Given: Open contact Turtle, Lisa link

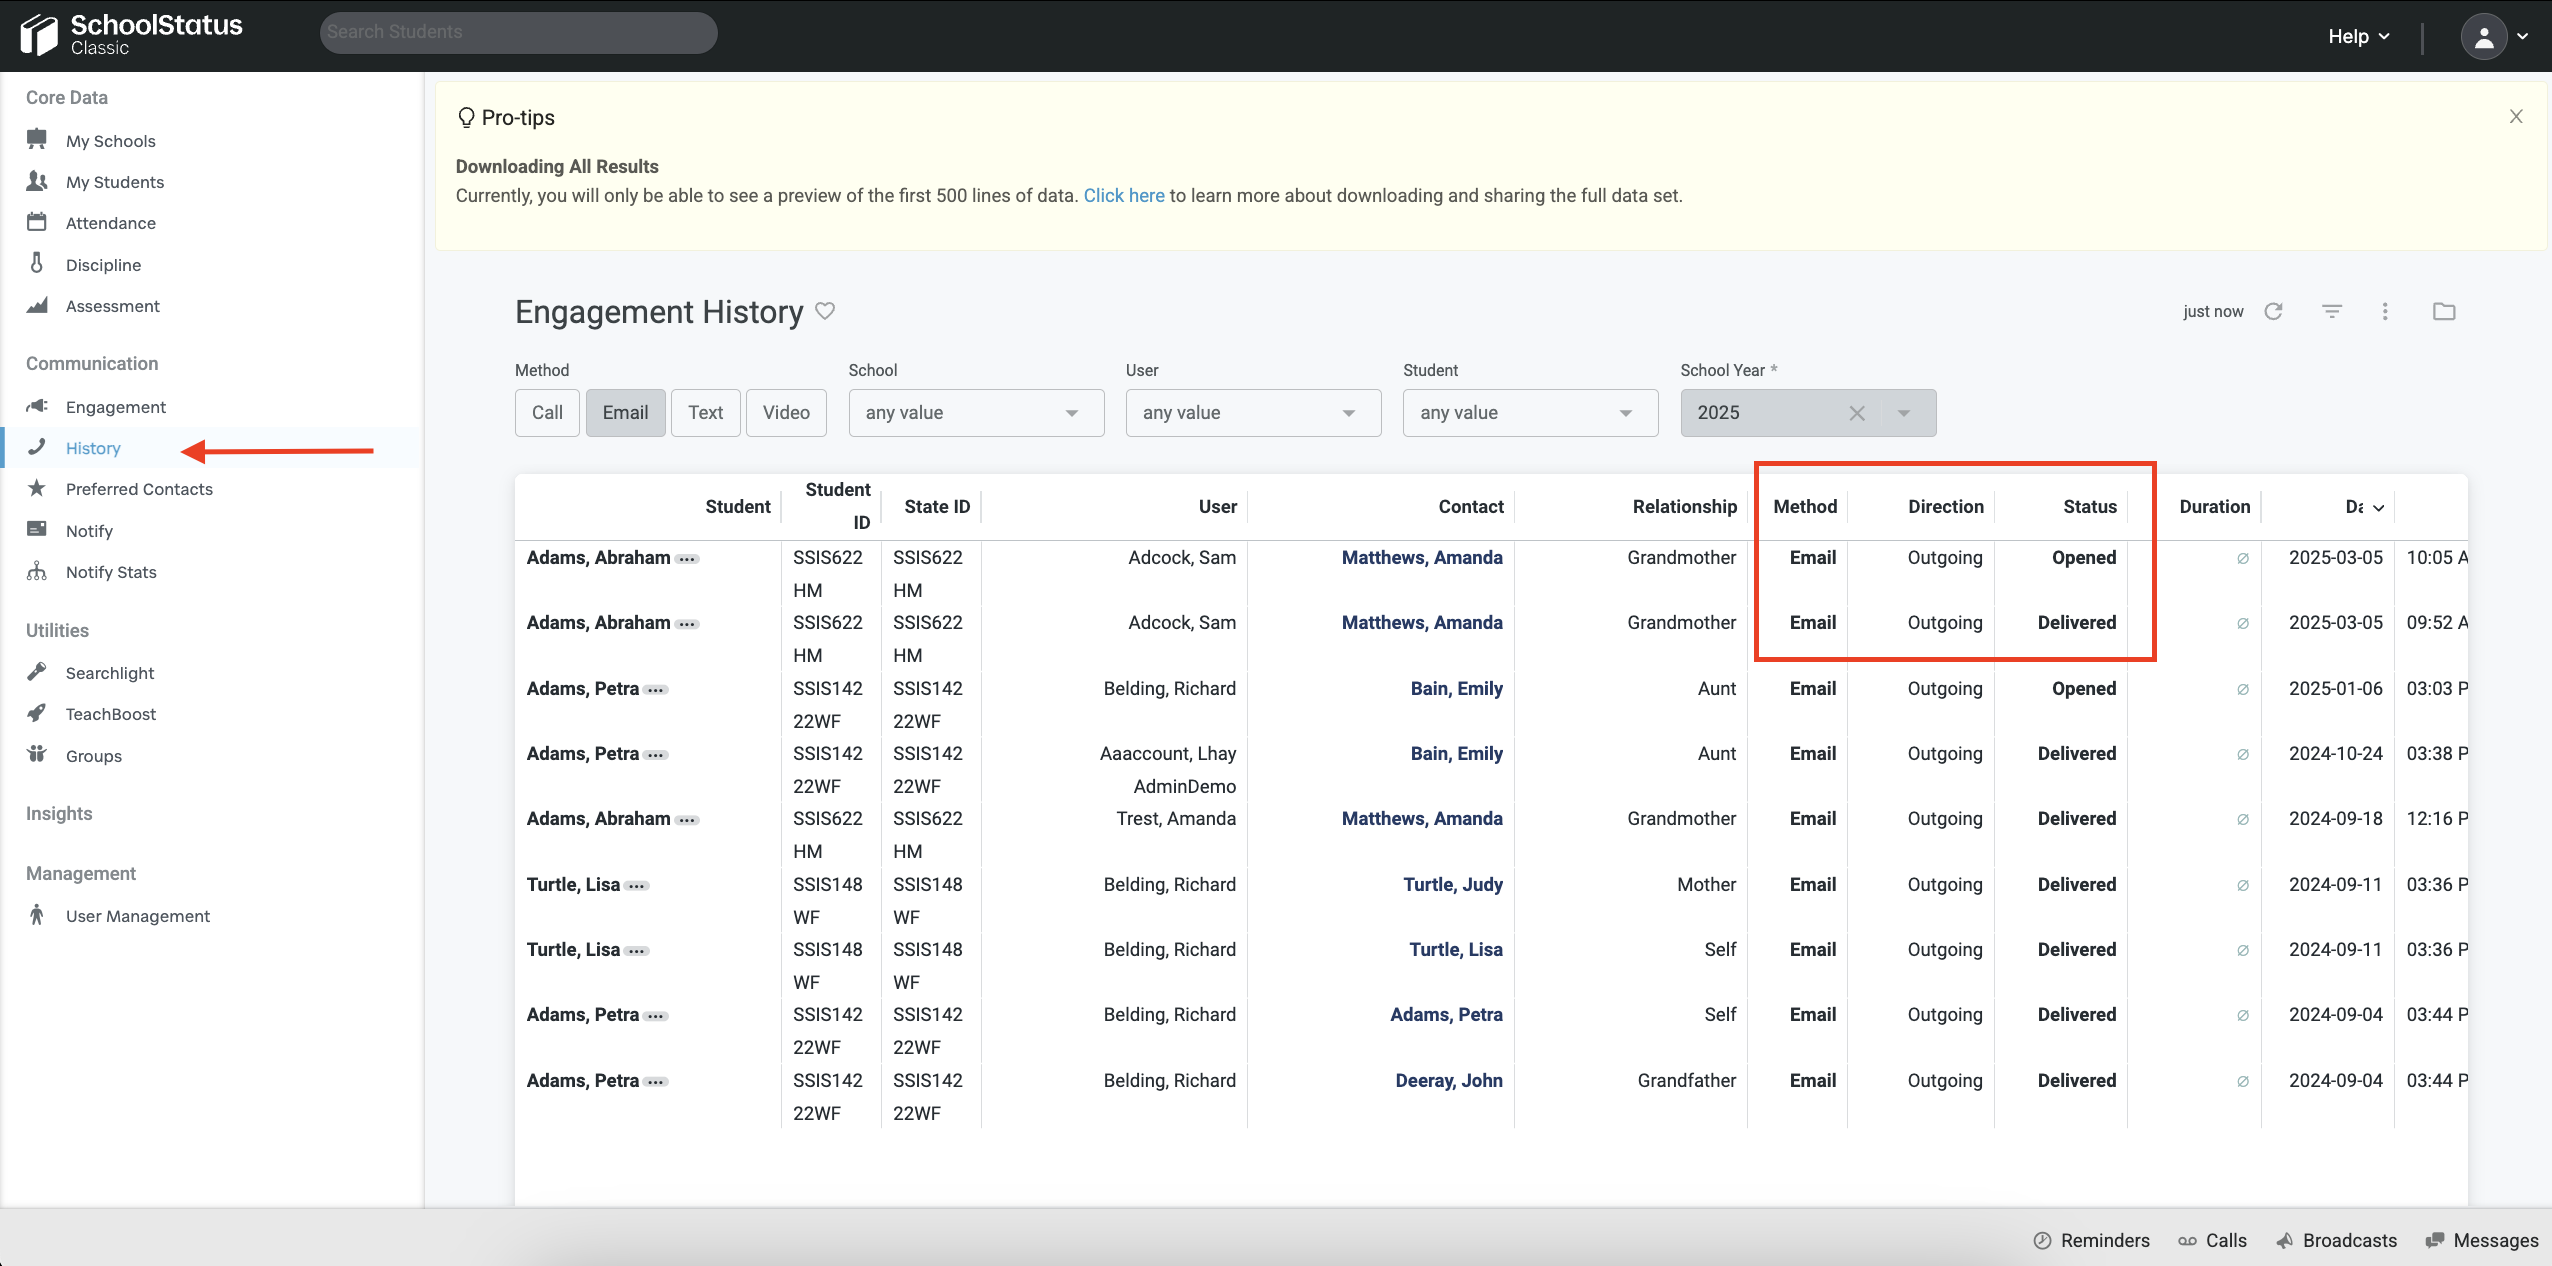Looking at the screenshot, I should pos(1456,949).
